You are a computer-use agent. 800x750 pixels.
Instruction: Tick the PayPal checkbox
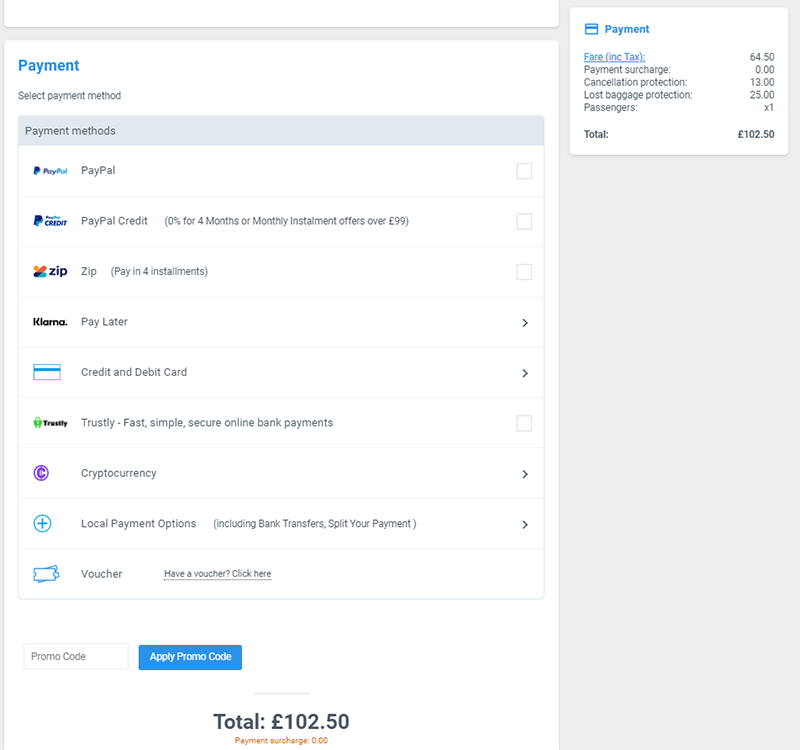pyautogui.click(x=524, y=171)
